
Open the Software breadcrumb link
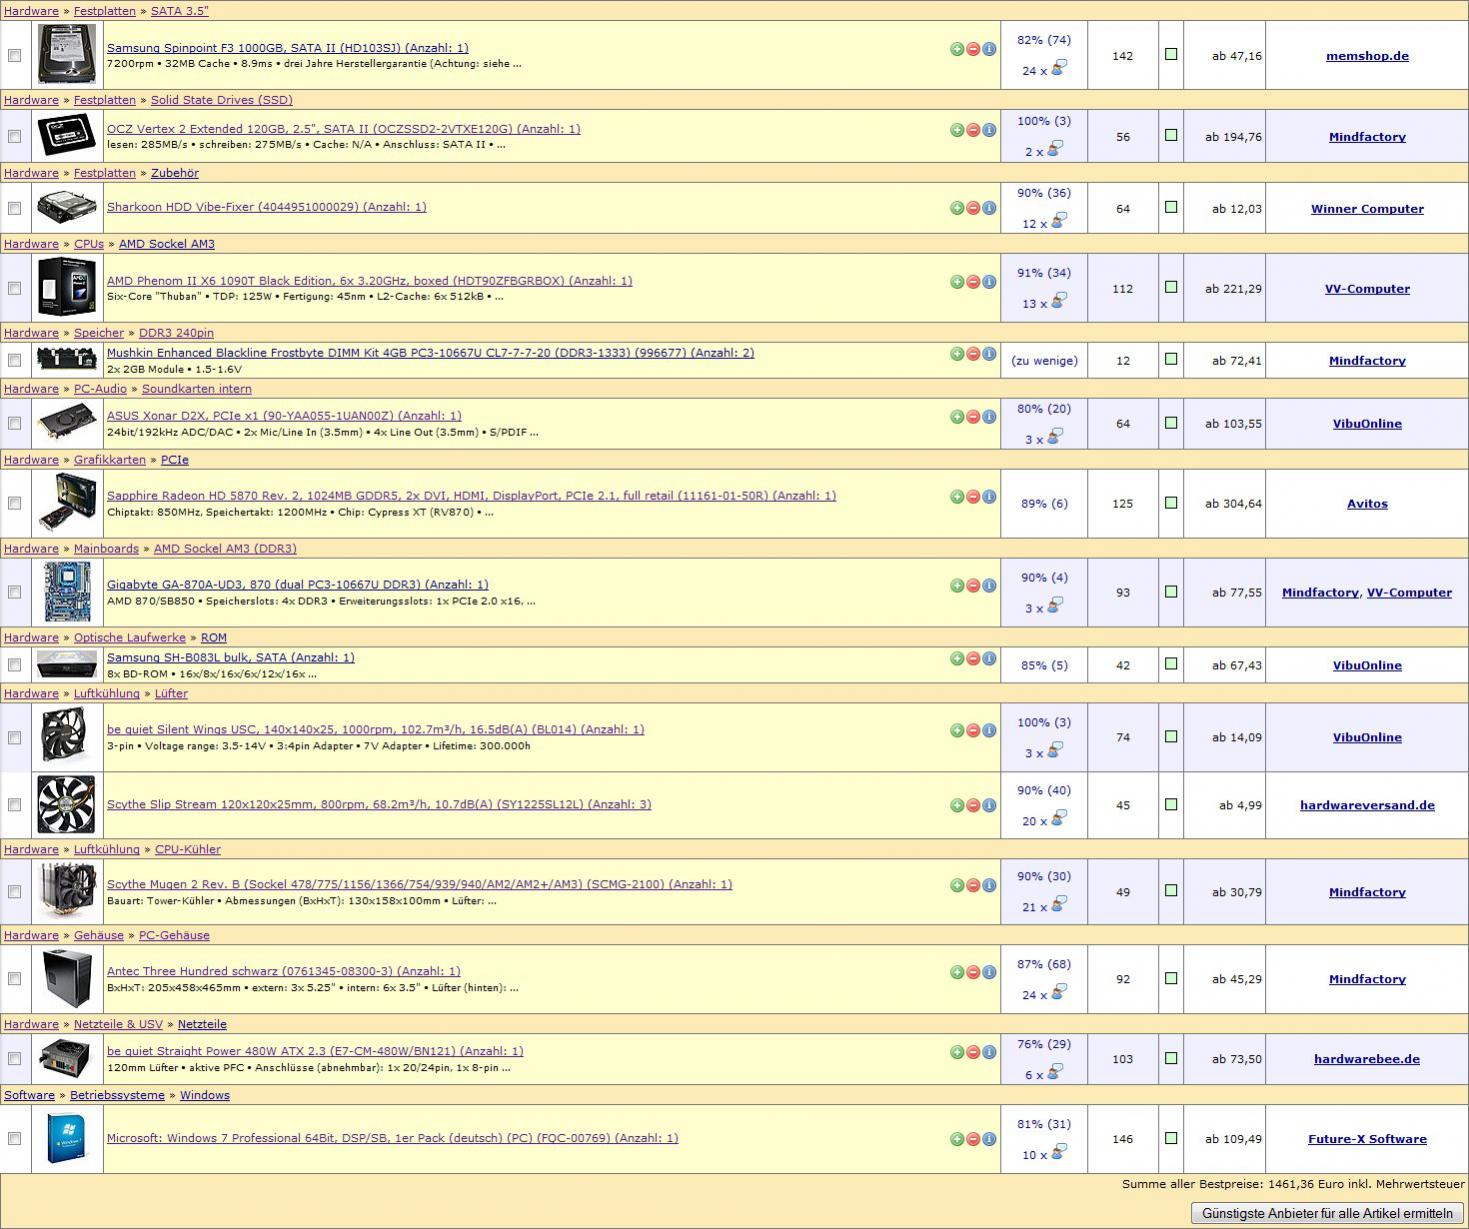pos(29,1095)
